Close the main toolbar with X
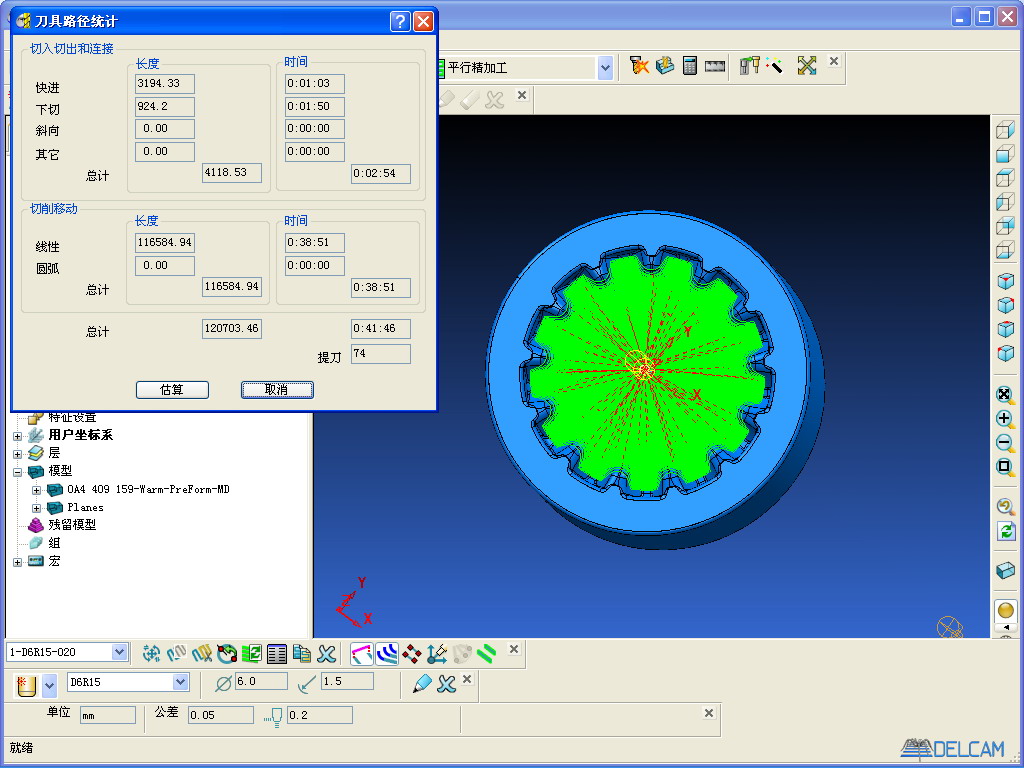This screenshot has width=1024, height=768. [x=834, y=61]
